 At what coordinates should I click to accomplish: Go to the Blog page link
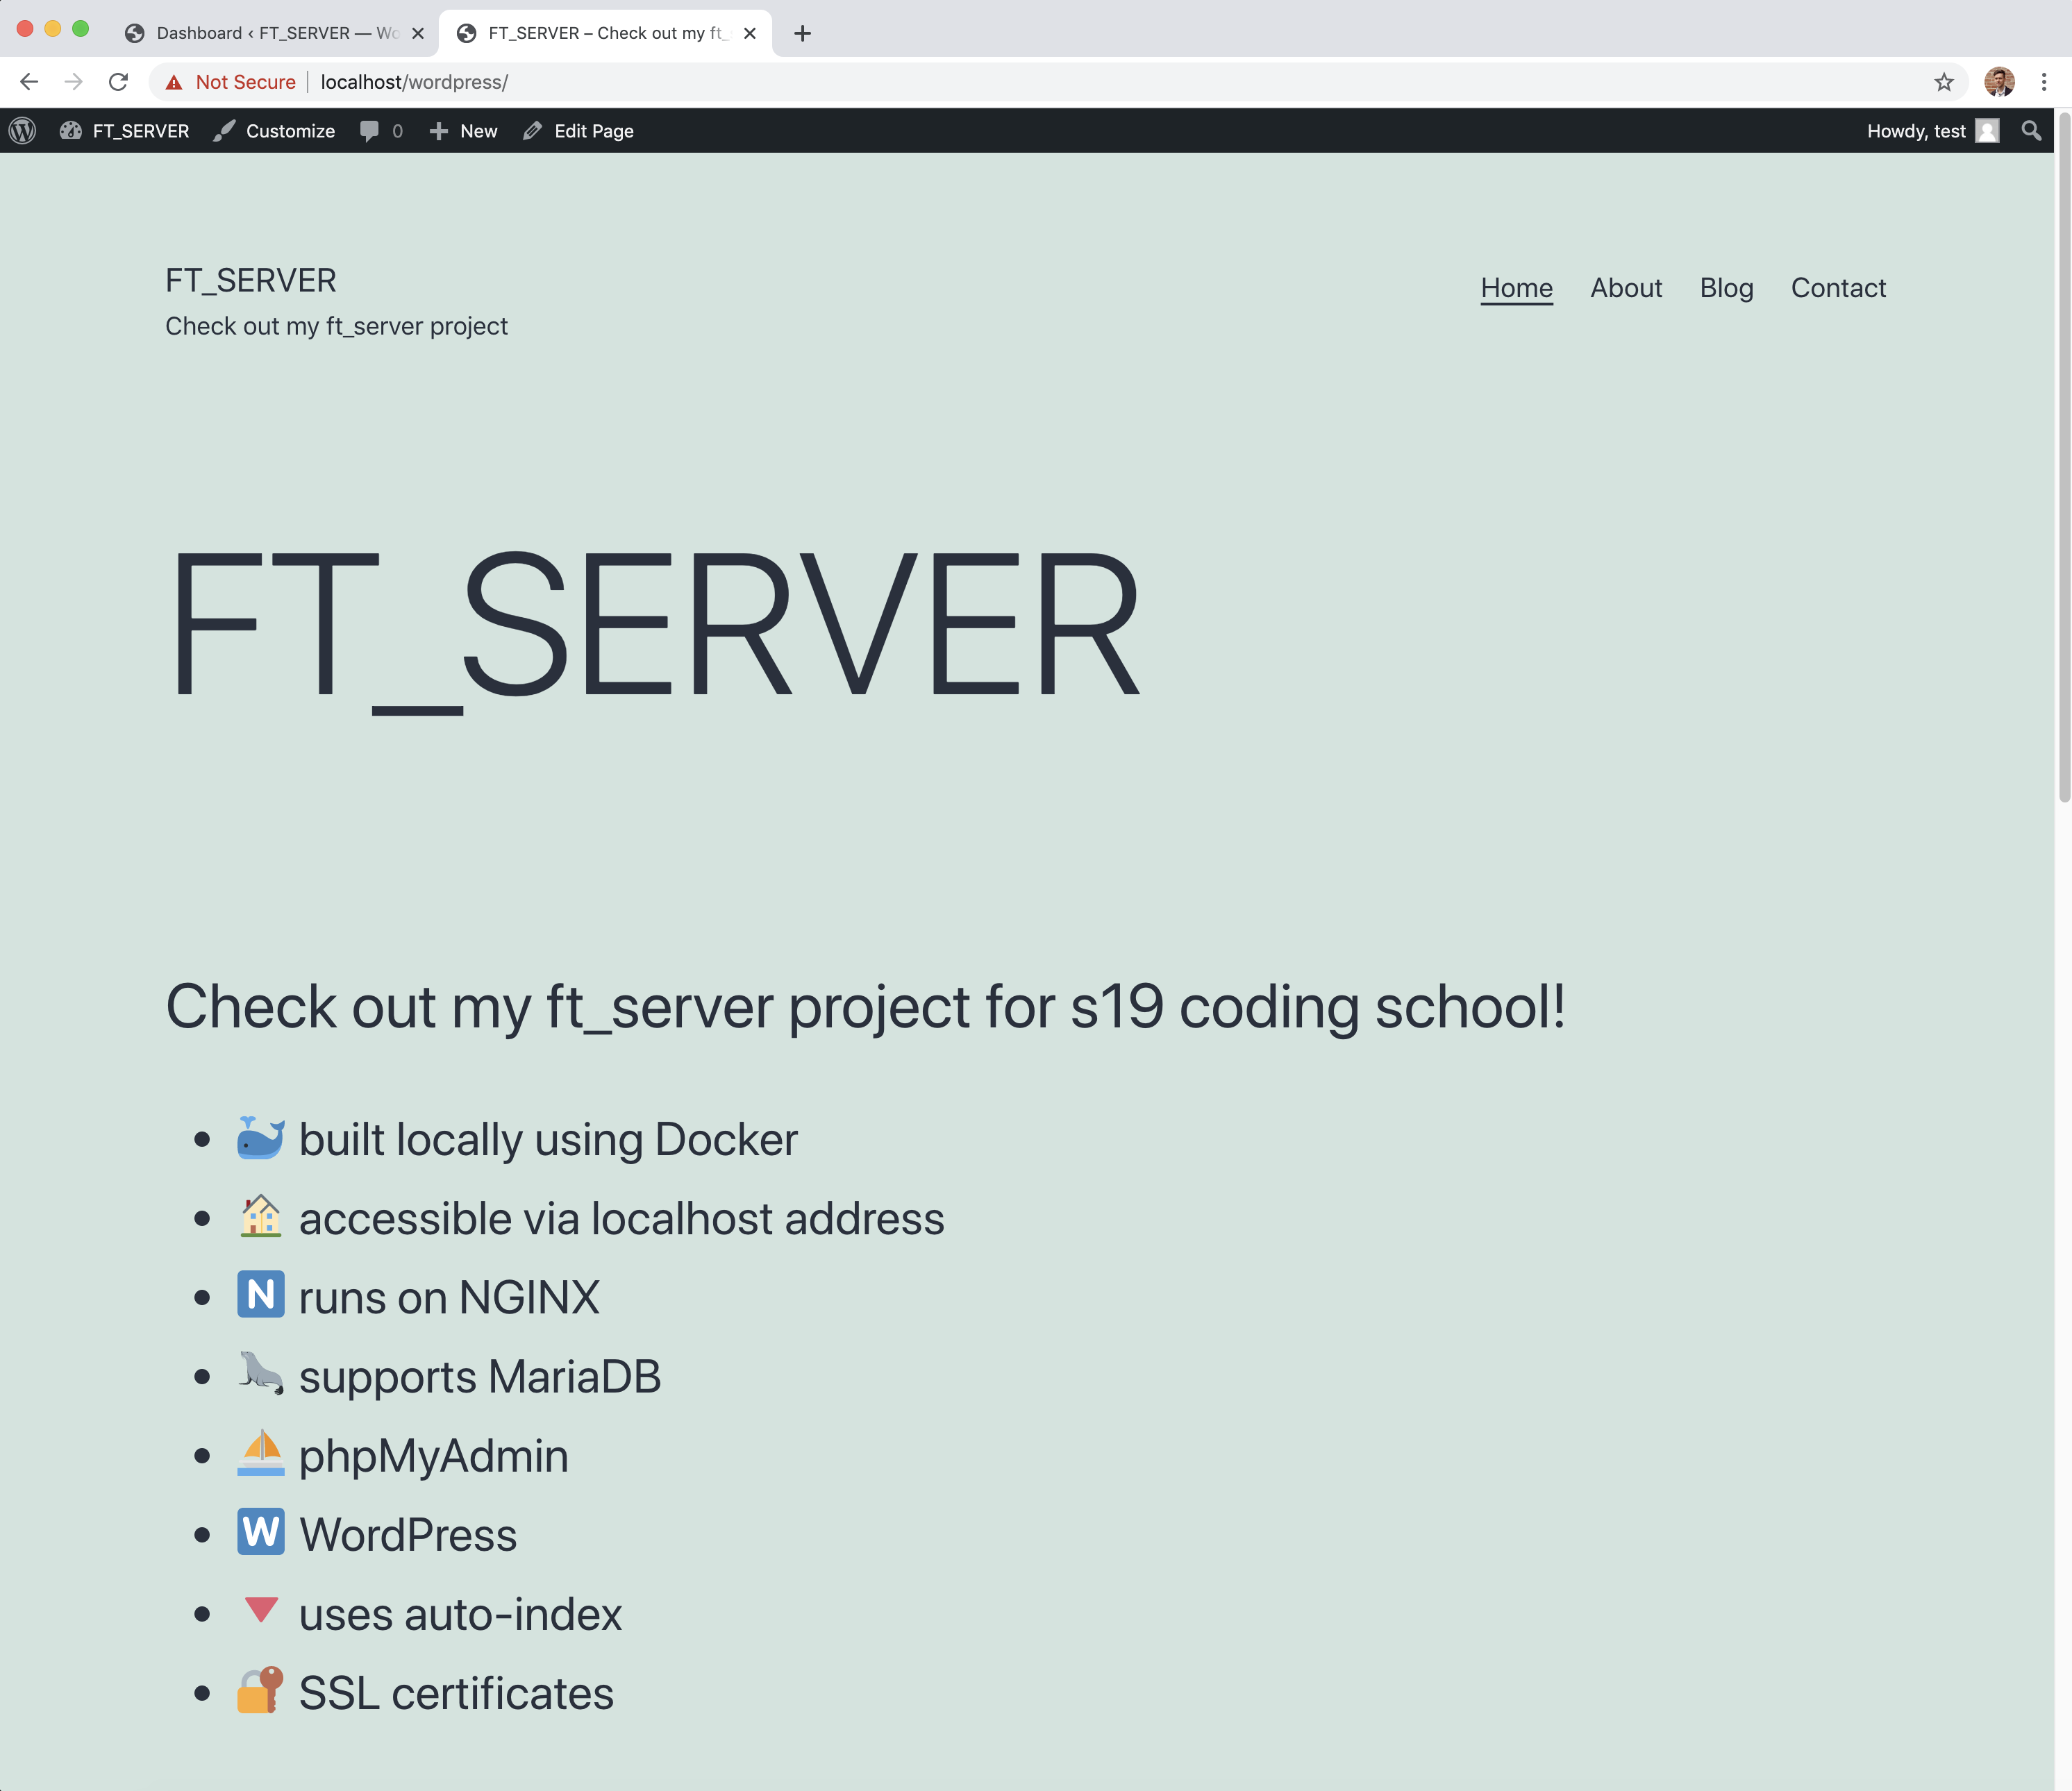pos(1726,288)
